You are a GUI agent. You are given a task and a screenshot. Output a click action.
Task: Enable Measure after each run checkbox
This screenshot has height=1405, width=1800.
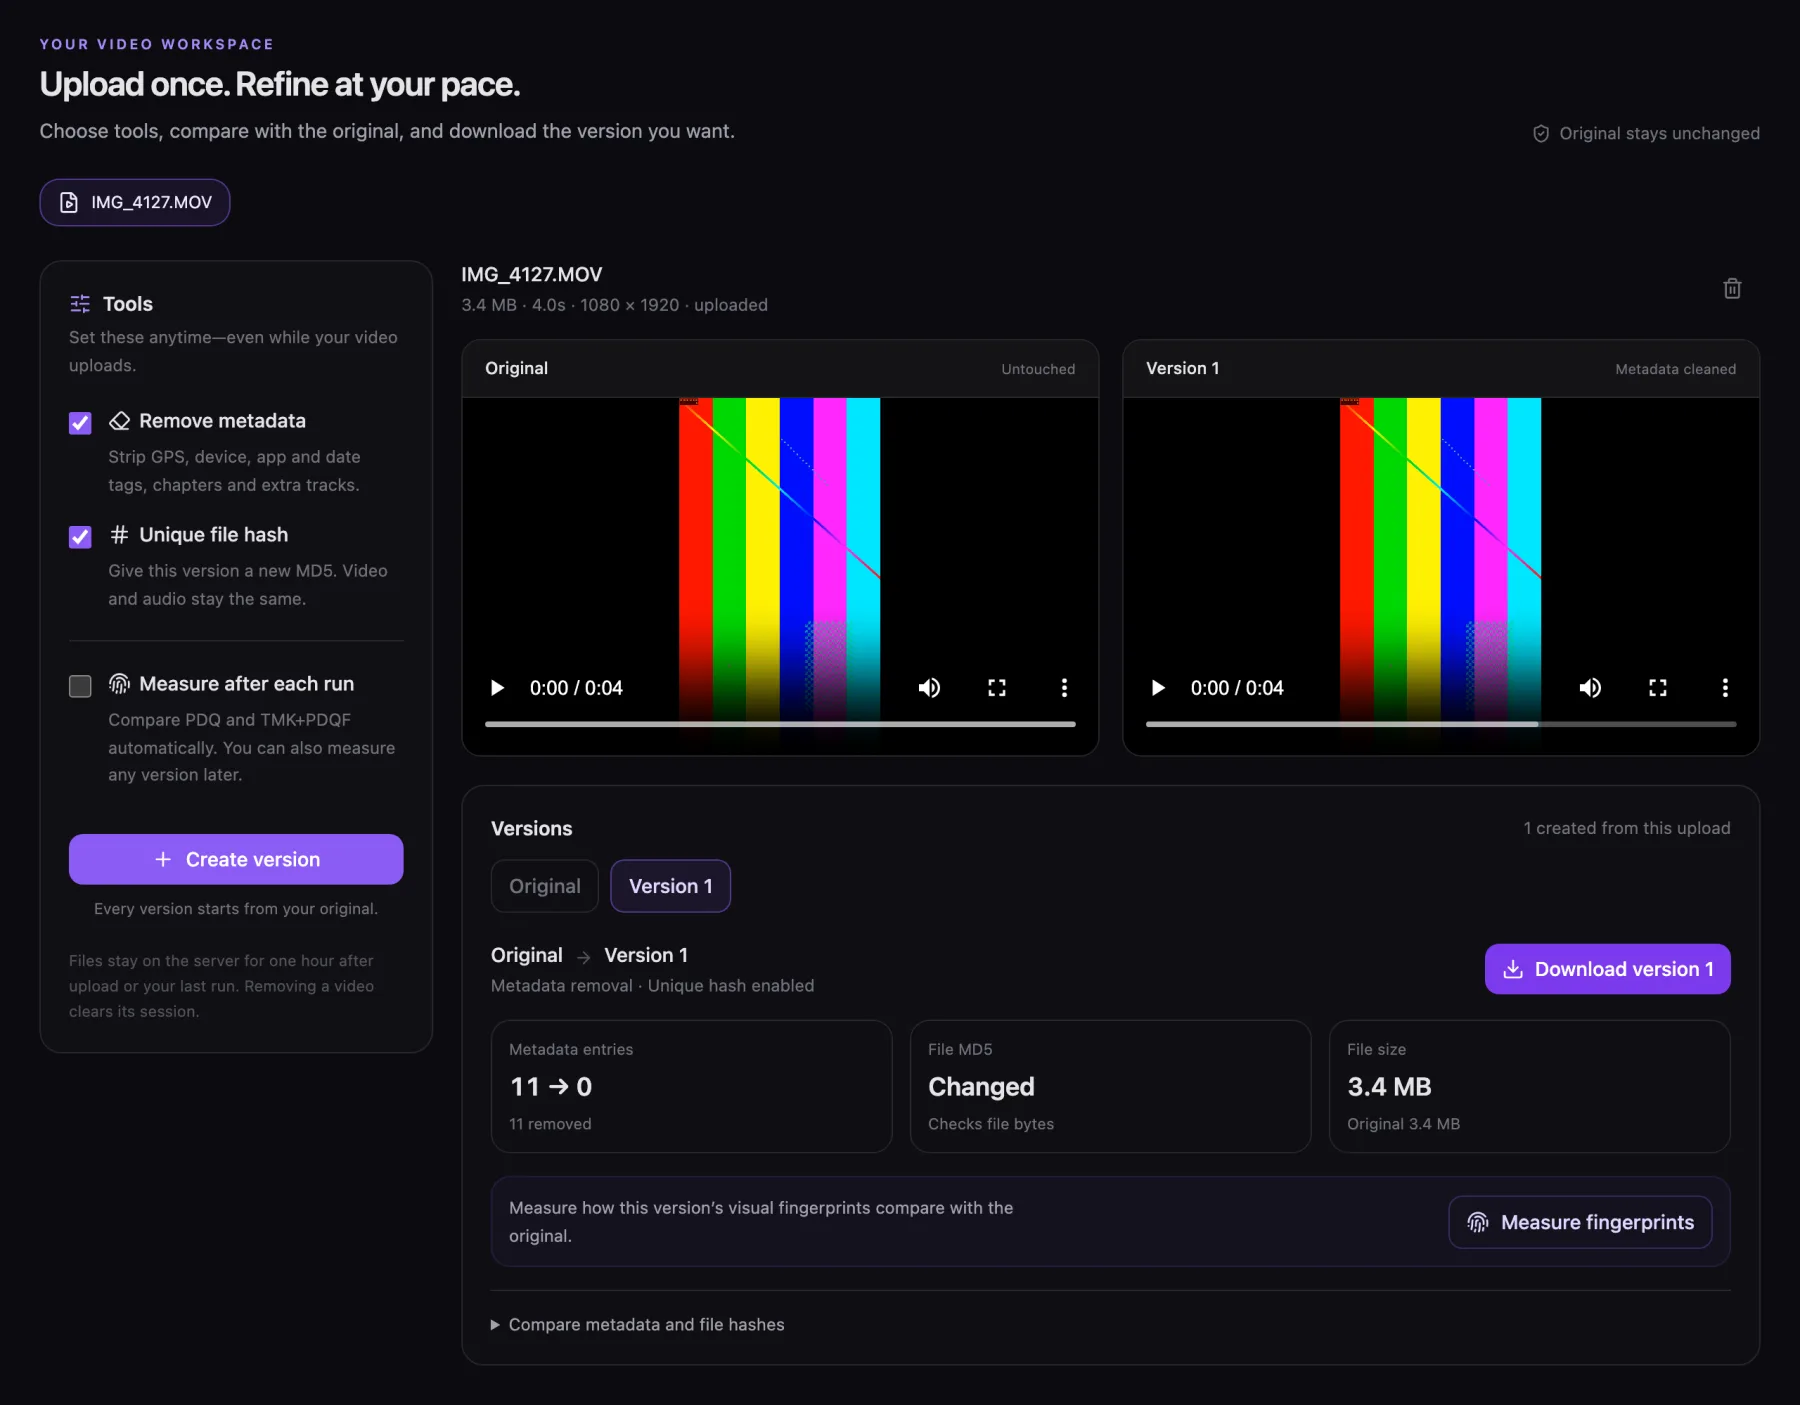point(80,686)
